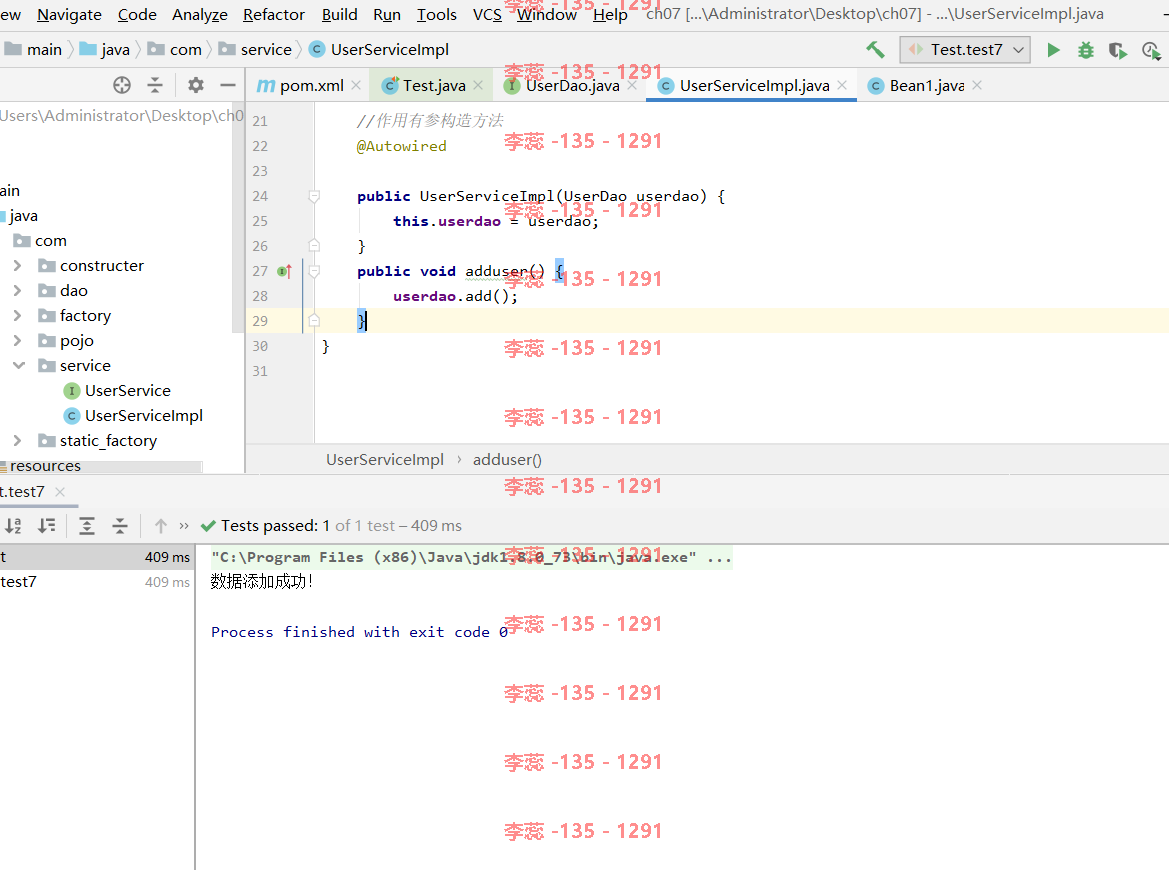Expand the factory package
The height and width of the screenshot is (870, 1169).
(x=17, y=315)
